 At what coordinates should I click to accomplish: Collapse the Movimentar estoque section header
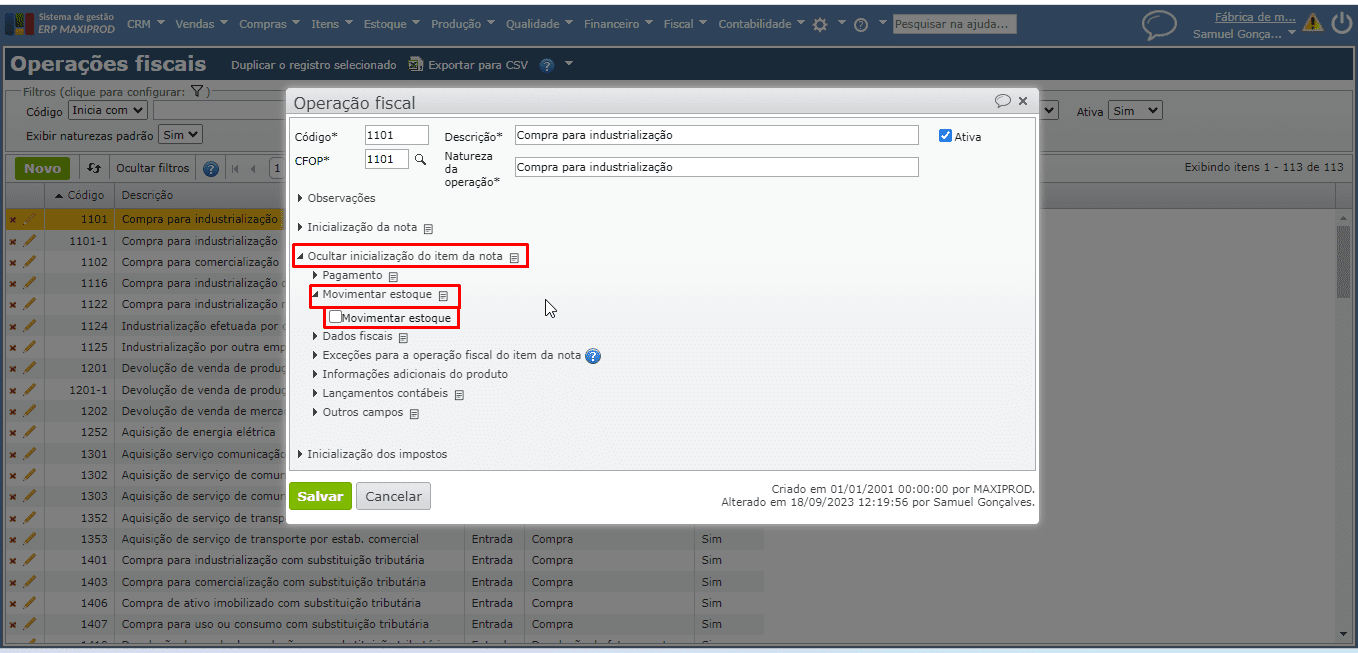point(372,295)
